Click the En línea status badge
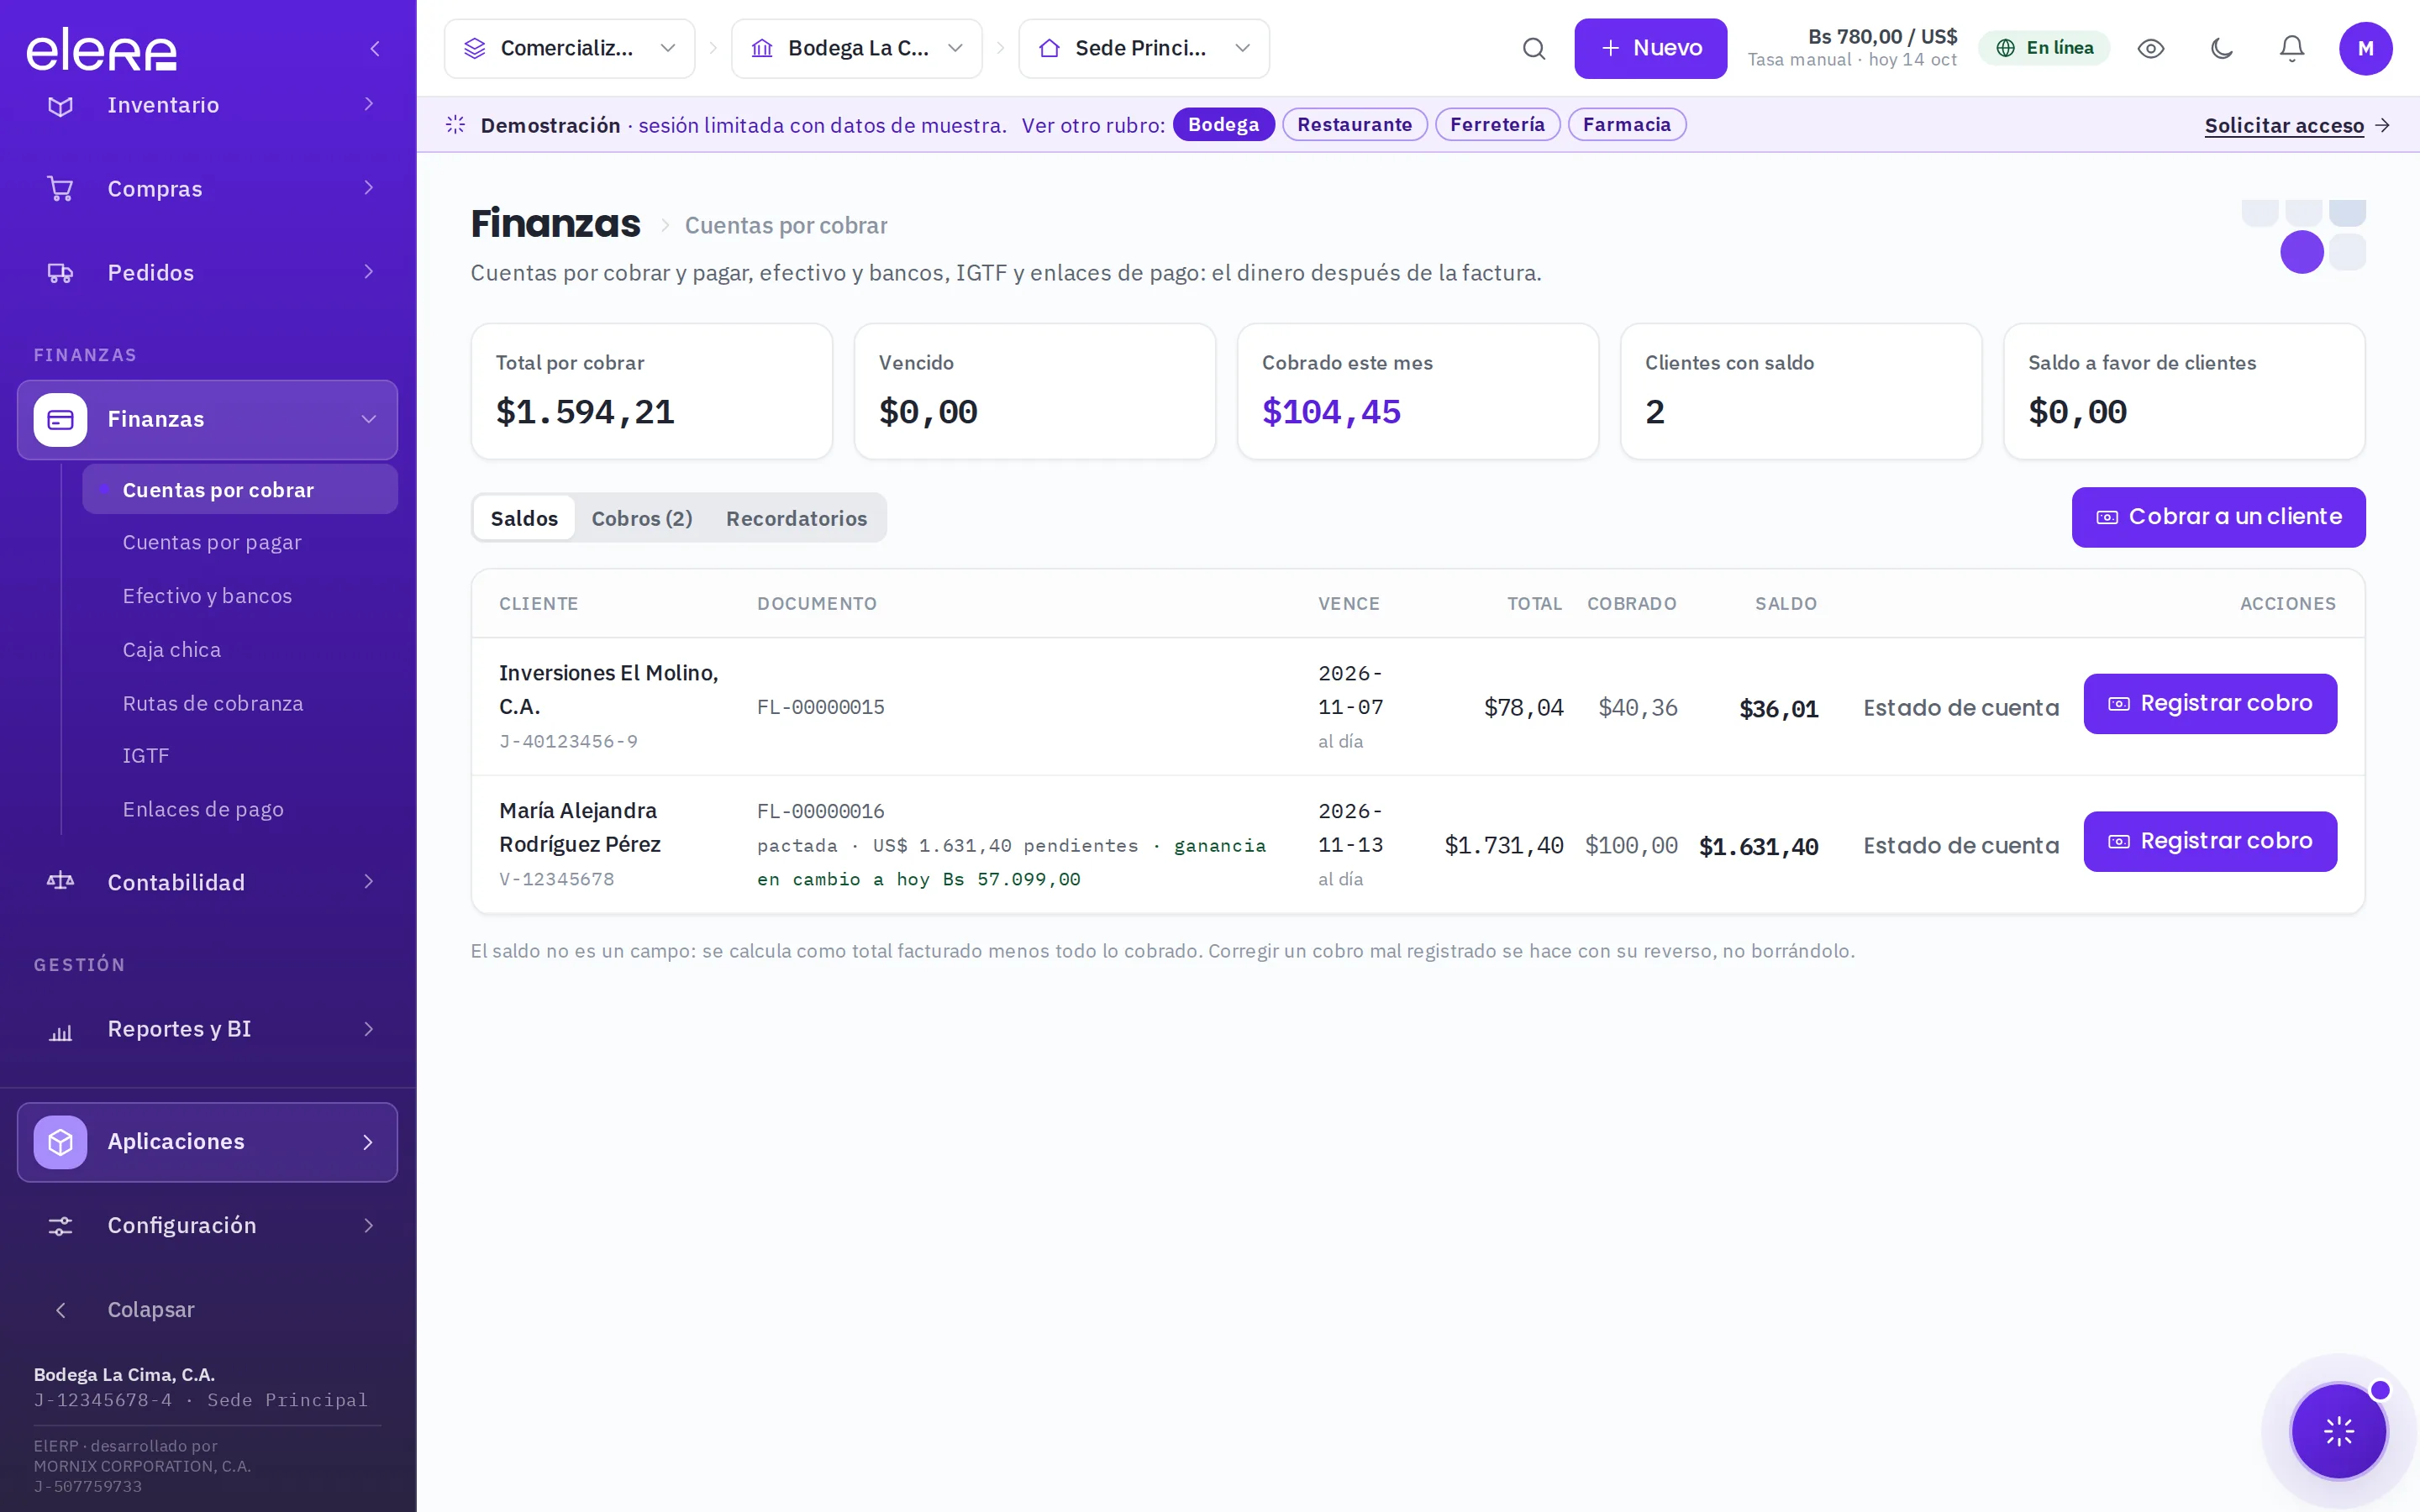Screen dimensions: 2420x1512 2044,48
